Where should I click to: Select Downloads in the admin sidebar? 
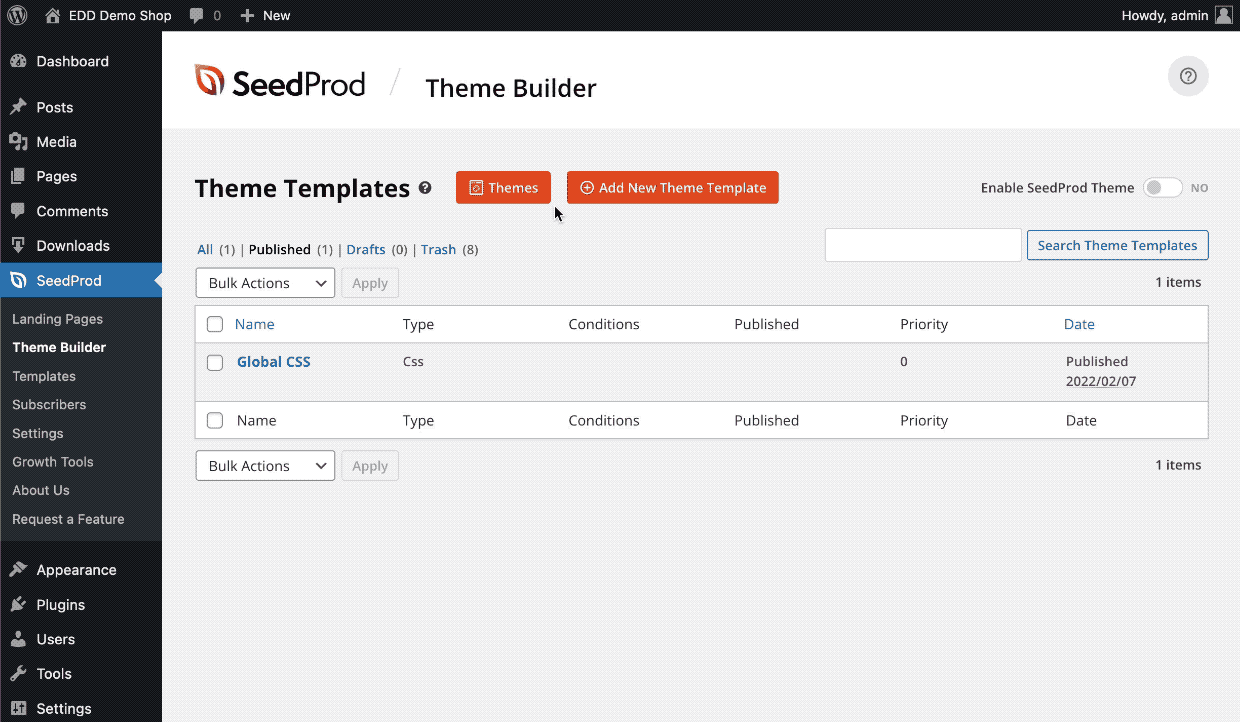point(74,245)
